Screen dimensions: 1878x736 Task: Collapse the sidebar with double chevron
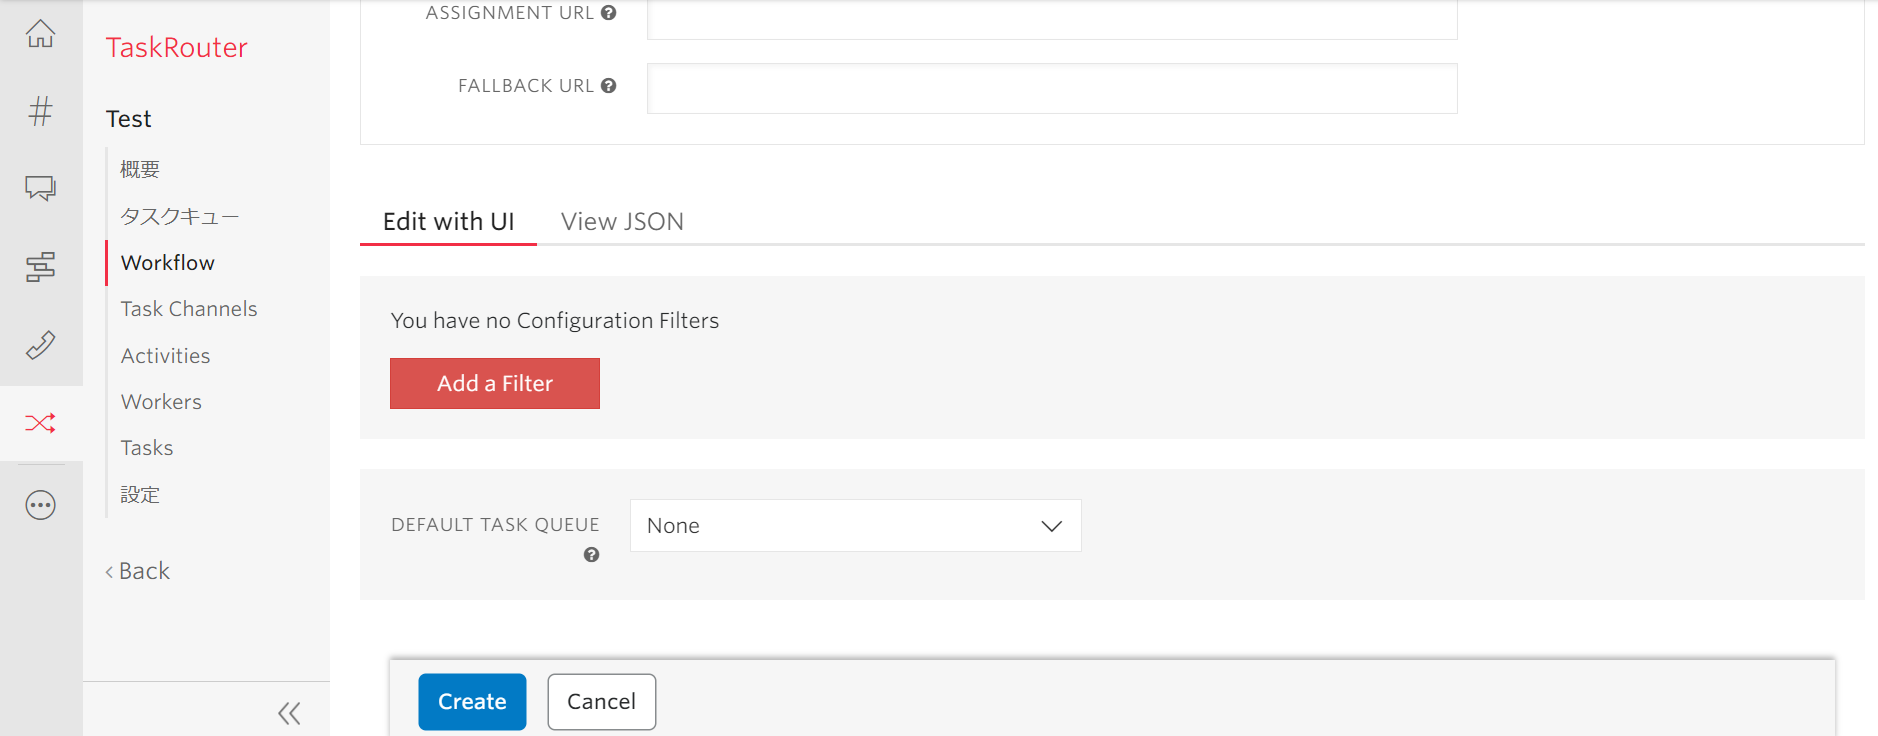[289, 713]
